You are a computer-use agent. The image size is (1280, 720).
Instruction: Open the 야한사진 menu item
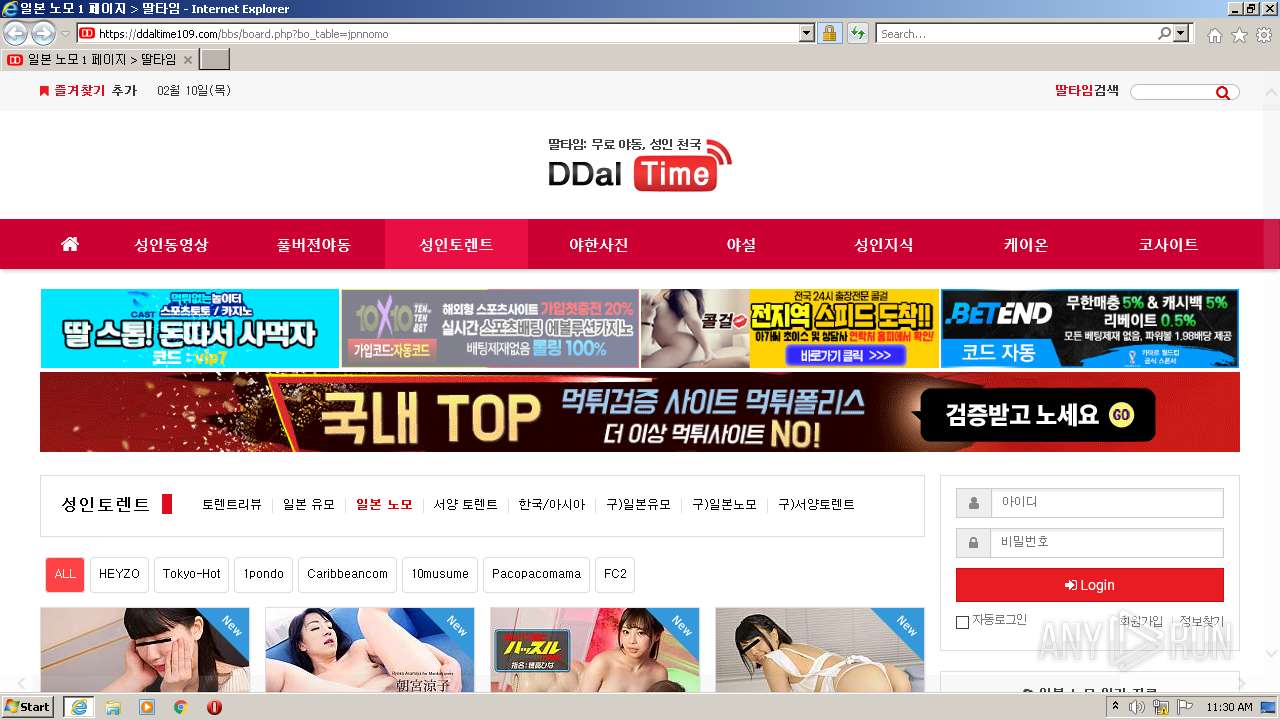(x=598, y=244)
